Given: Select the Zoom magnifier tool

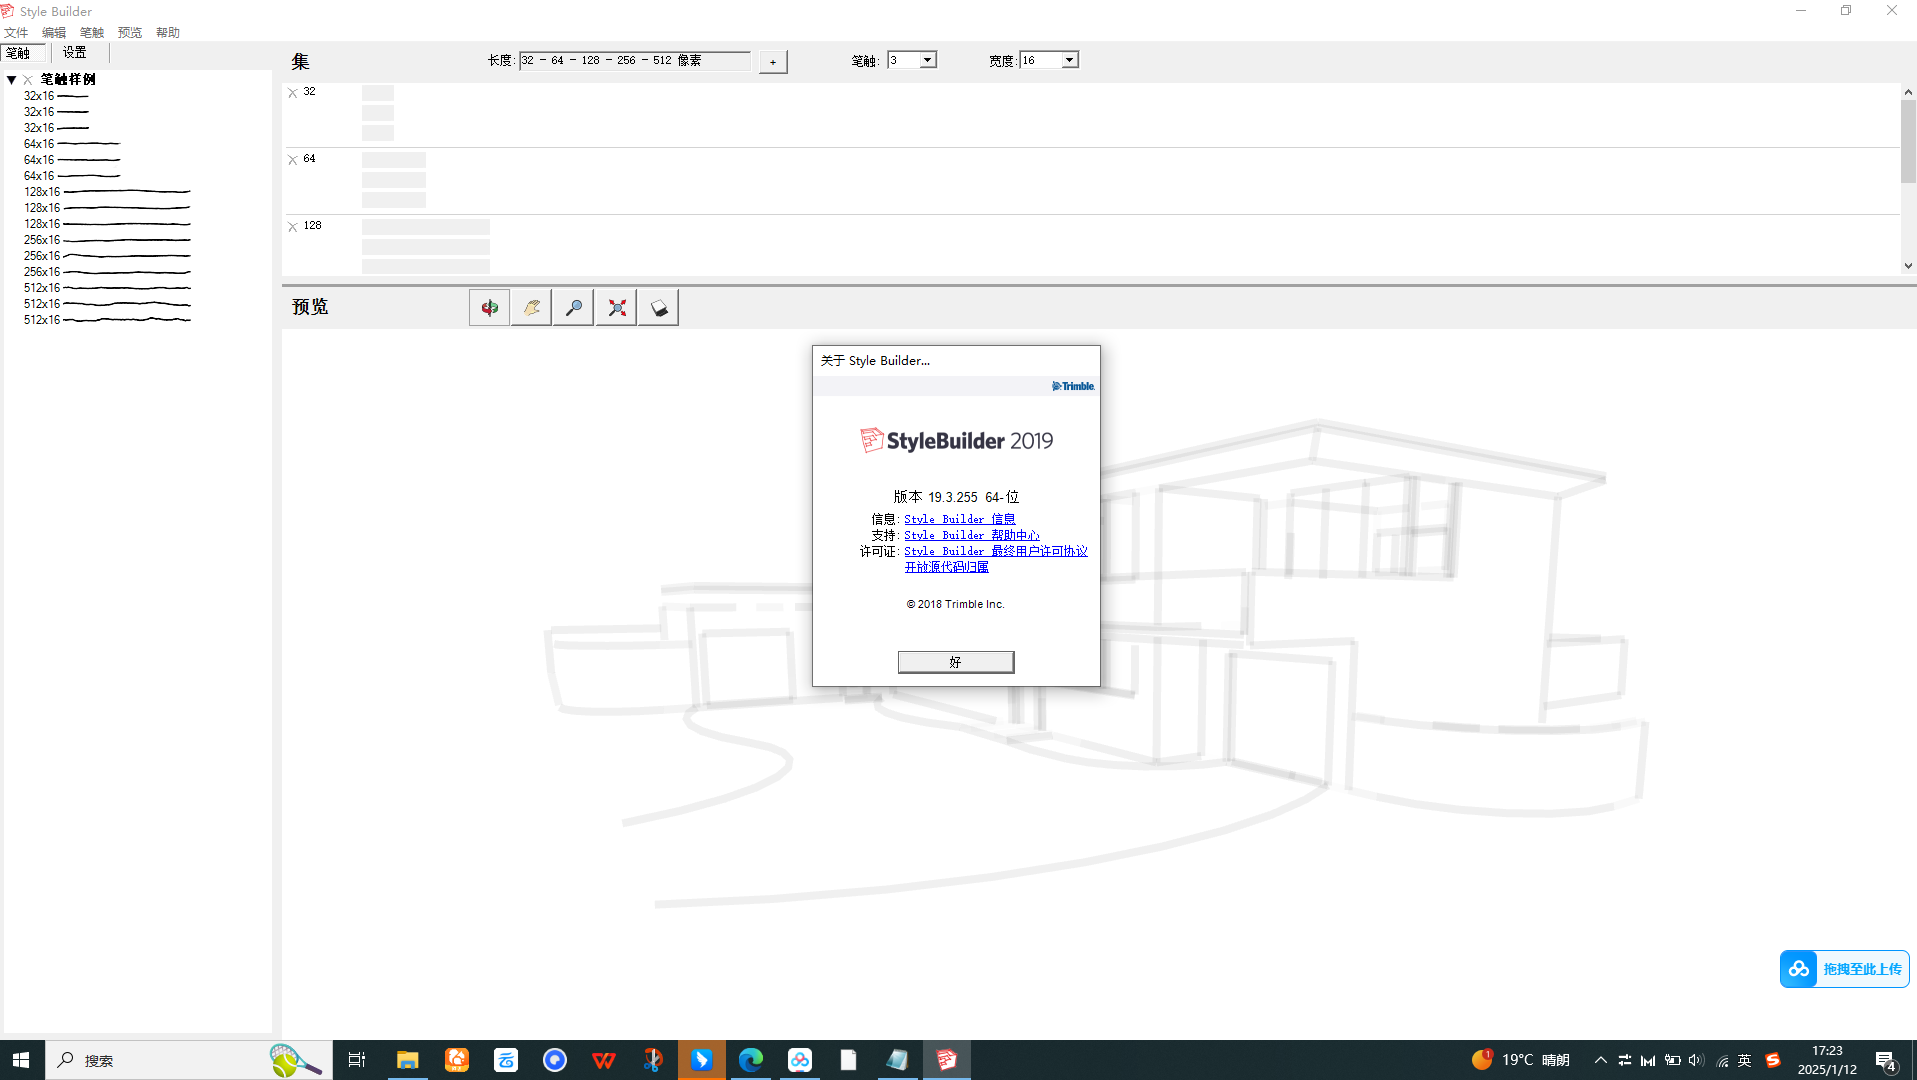Looking at the screenshot, I should pyautogui.click(x=573, y=308).
